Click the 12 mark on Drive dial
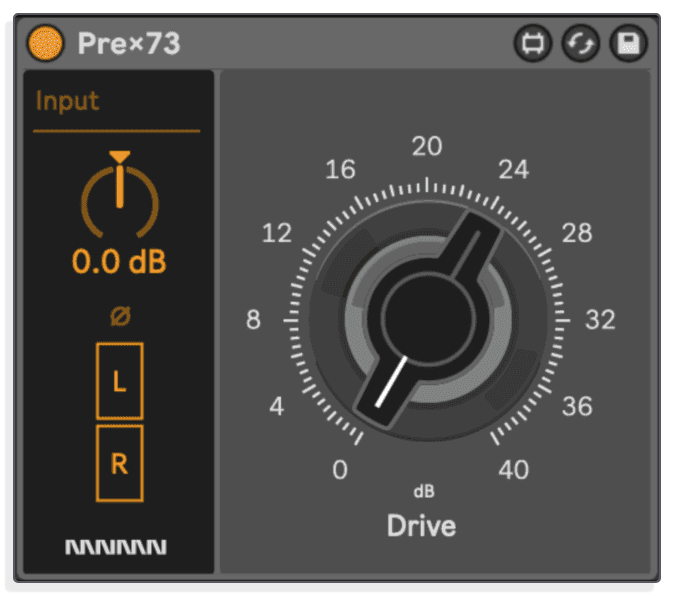This screenshot has width=674, height=596. pos(276,233)
